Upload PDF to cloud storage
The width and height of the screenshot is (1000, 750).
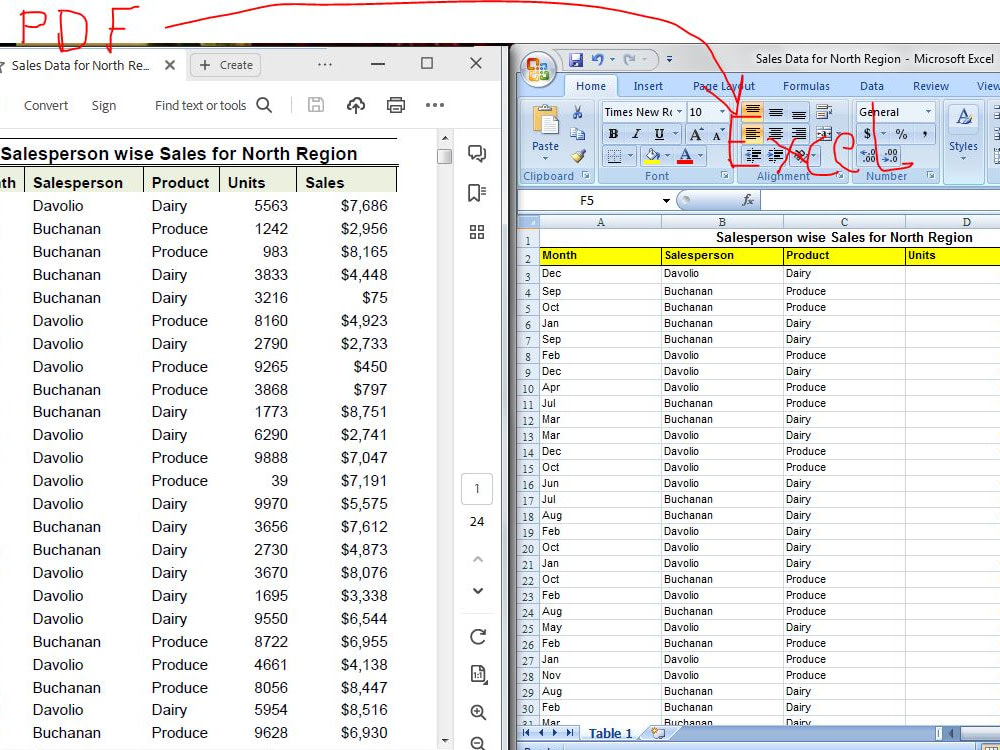pos(356,105)
